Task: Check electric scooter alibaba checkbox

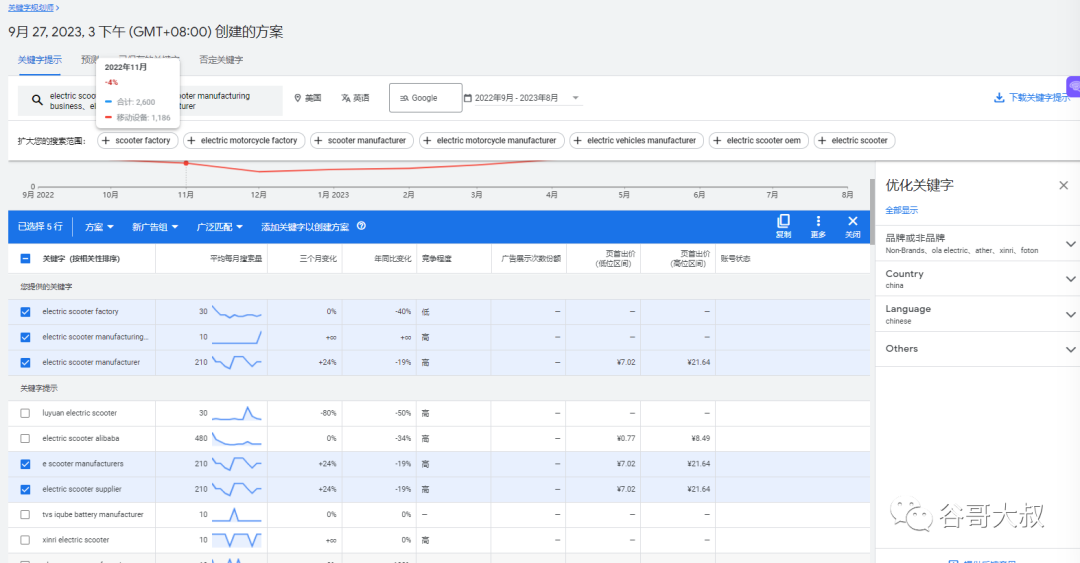Action: 25,438
